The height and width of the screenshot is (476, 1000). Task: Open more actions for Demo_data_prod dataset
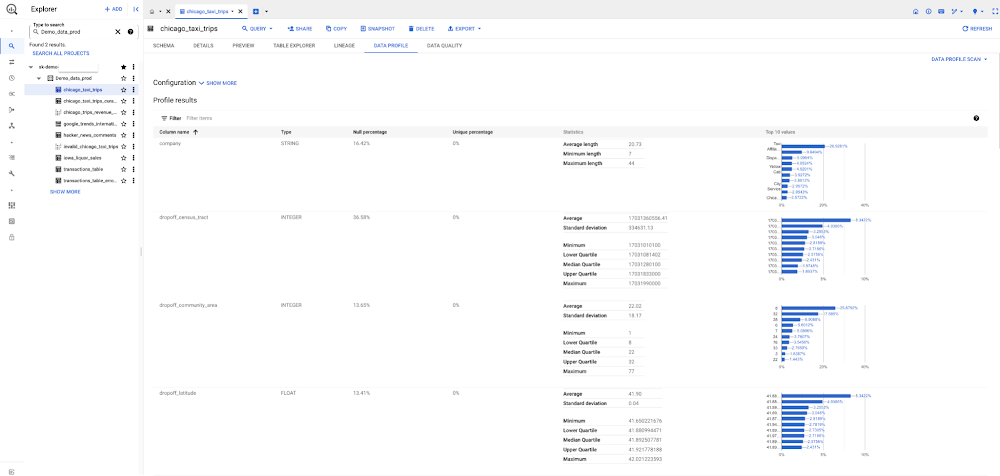coord(133,78)
